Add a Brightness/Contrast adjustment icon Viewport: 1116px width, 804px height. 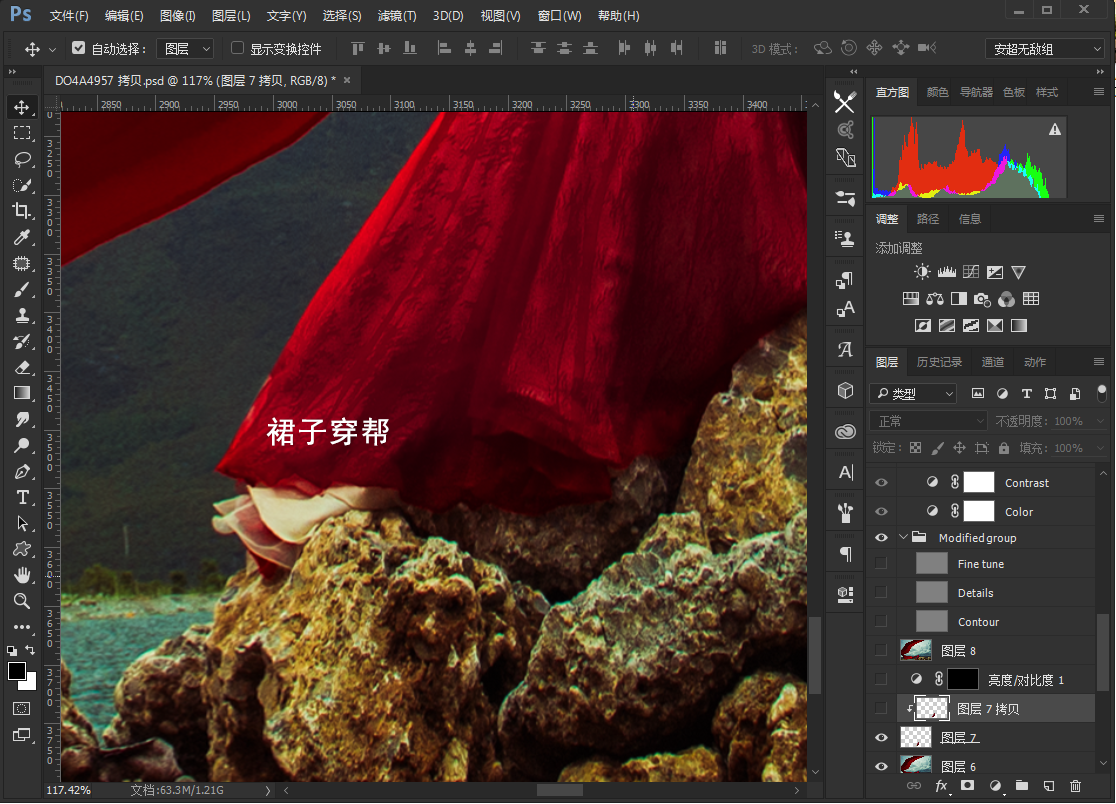[922, 272]
